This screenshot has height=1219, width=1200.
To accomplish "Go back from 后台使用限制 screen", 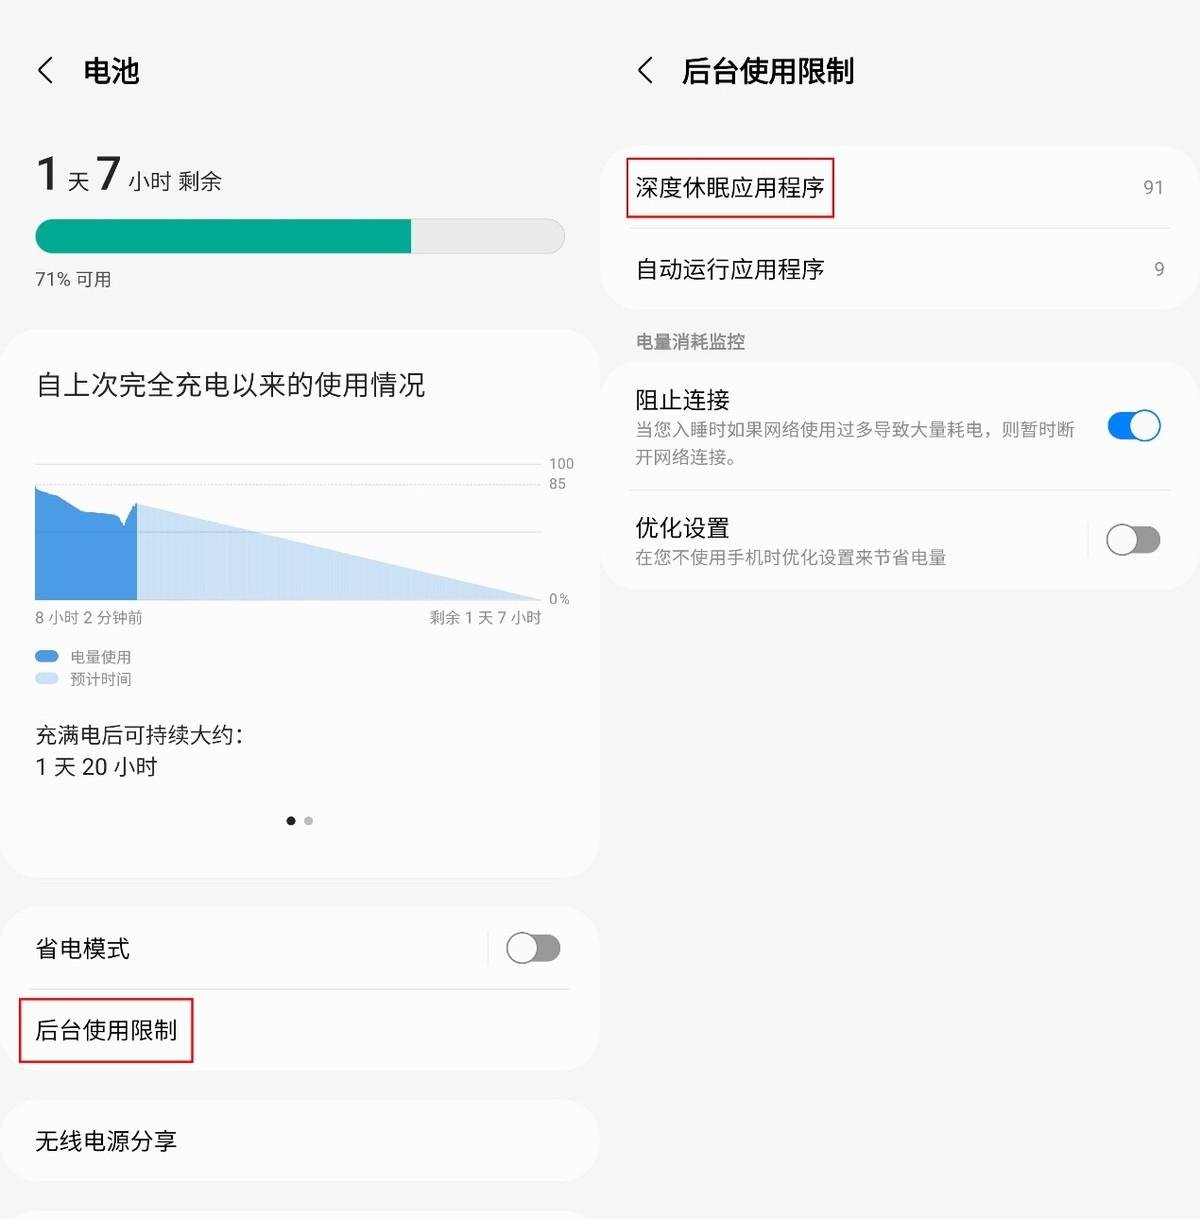I will point(645,70).
